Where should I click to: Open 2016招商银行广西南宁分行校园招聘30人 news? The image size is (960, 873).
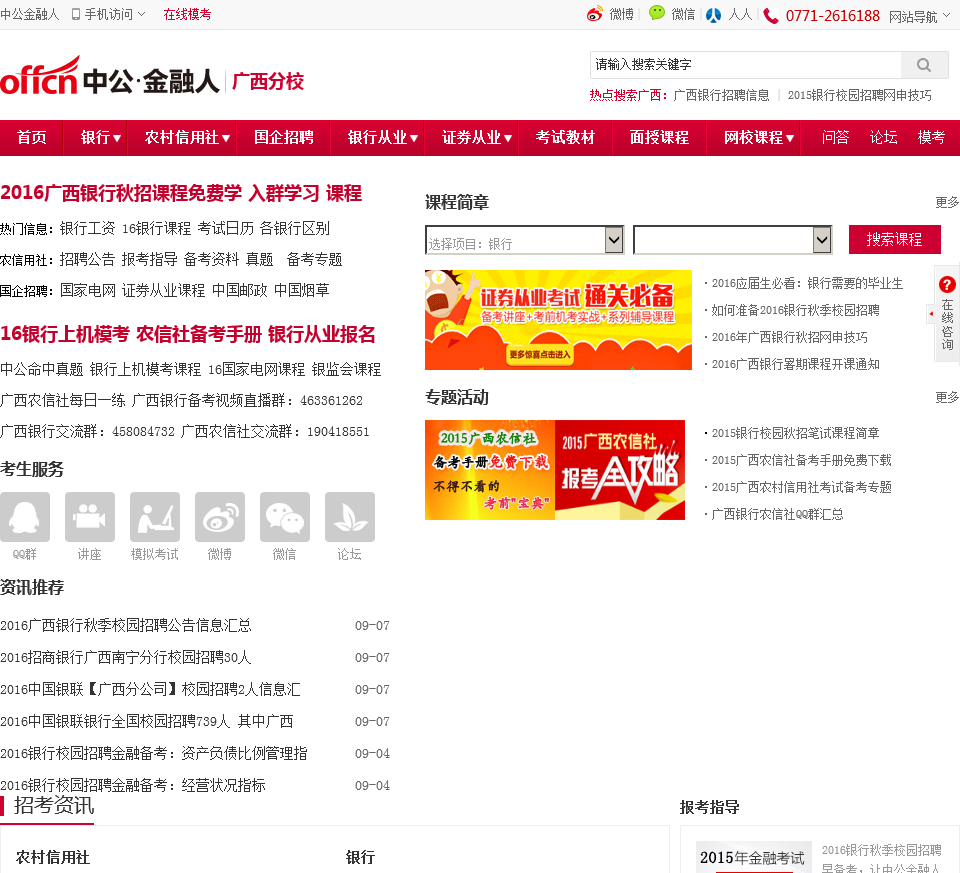126,658
